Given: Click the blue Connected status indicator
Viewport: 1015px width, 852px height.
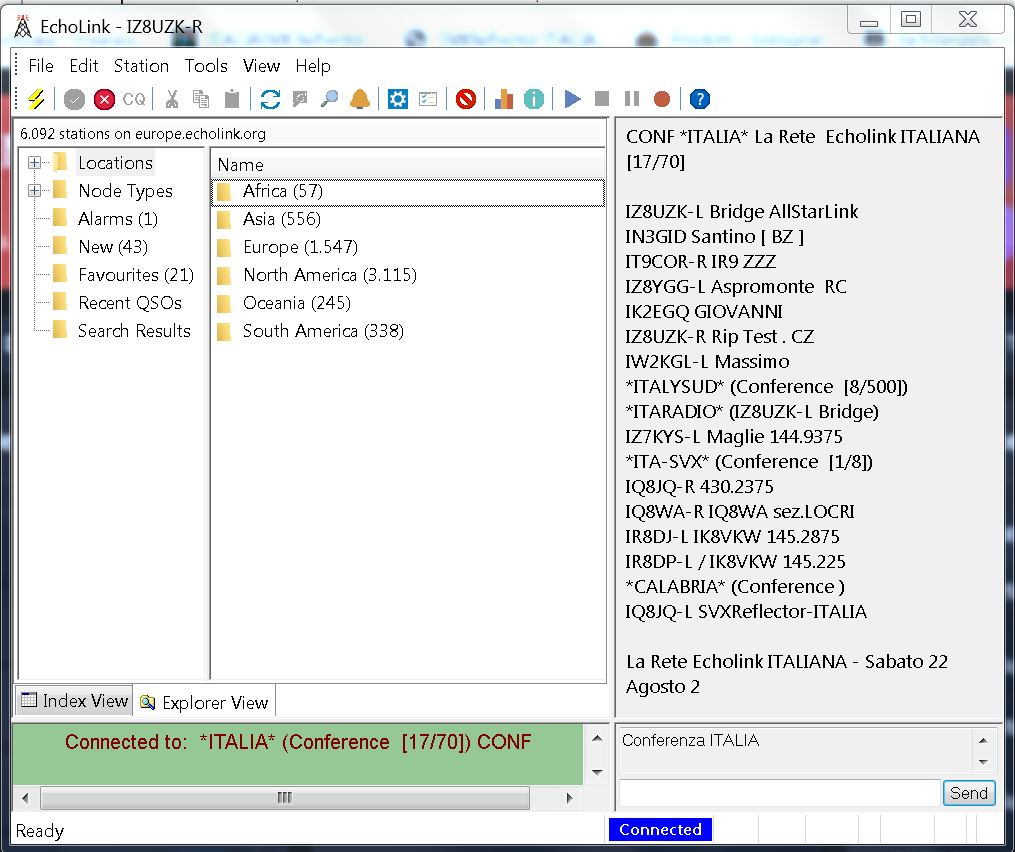Looking at the screenshot, I should [660, 829].
